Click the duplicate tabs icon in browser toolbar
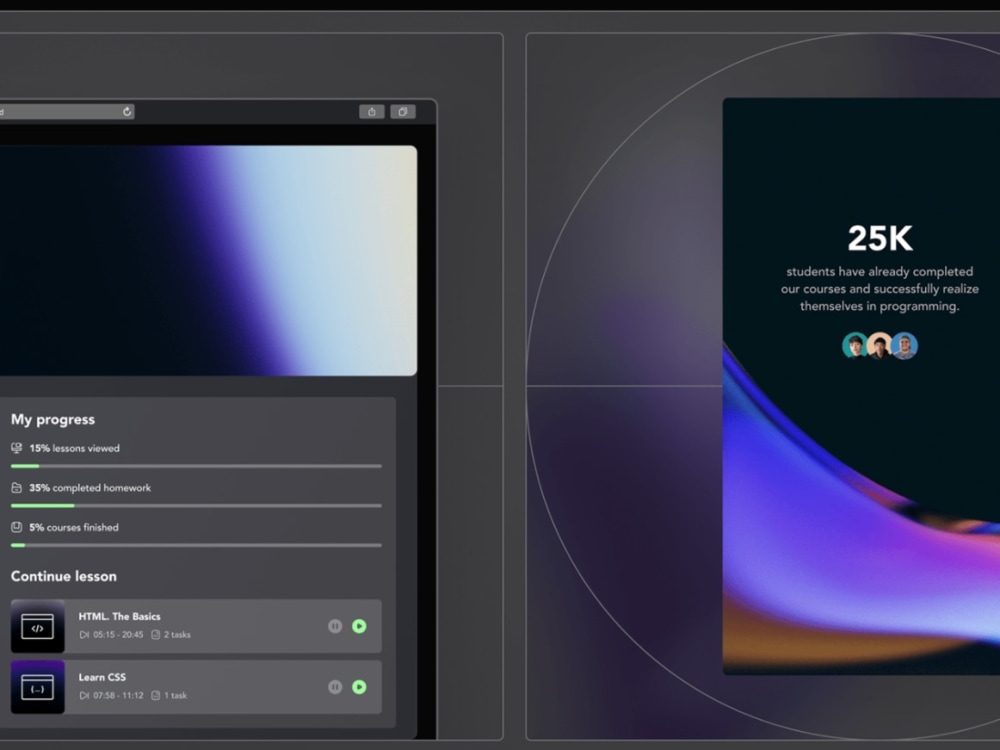The width and height of the screenshot is (1000, 750). click(402, 112)
